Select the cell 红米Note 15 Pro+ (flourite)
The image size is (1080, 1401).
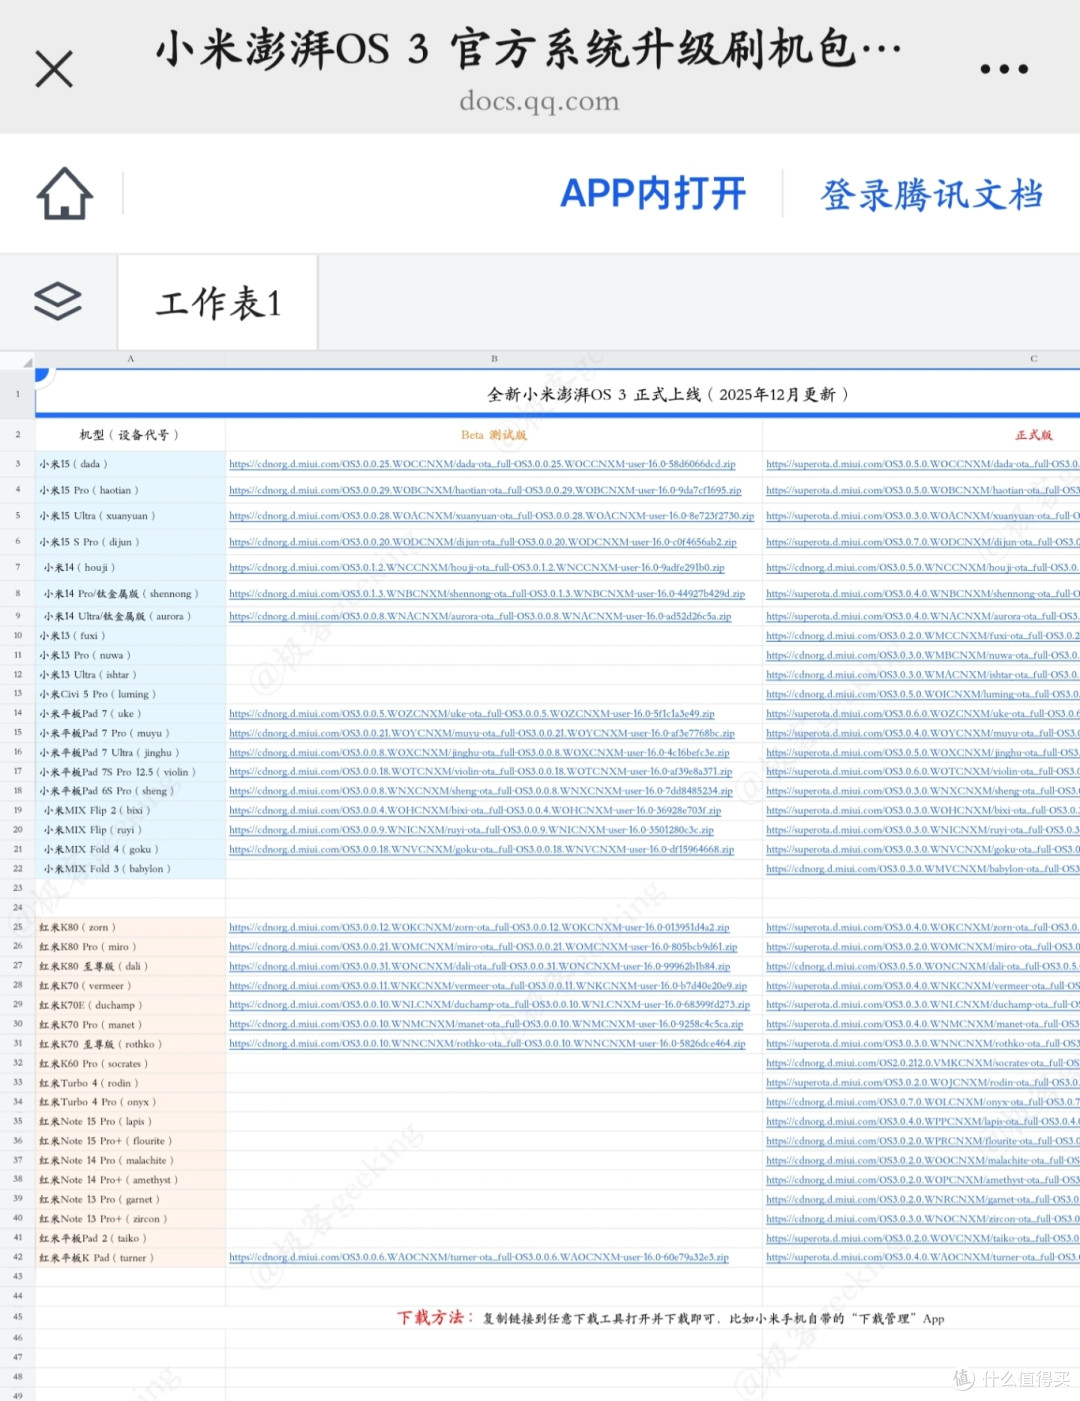(x=130, y=1141)
